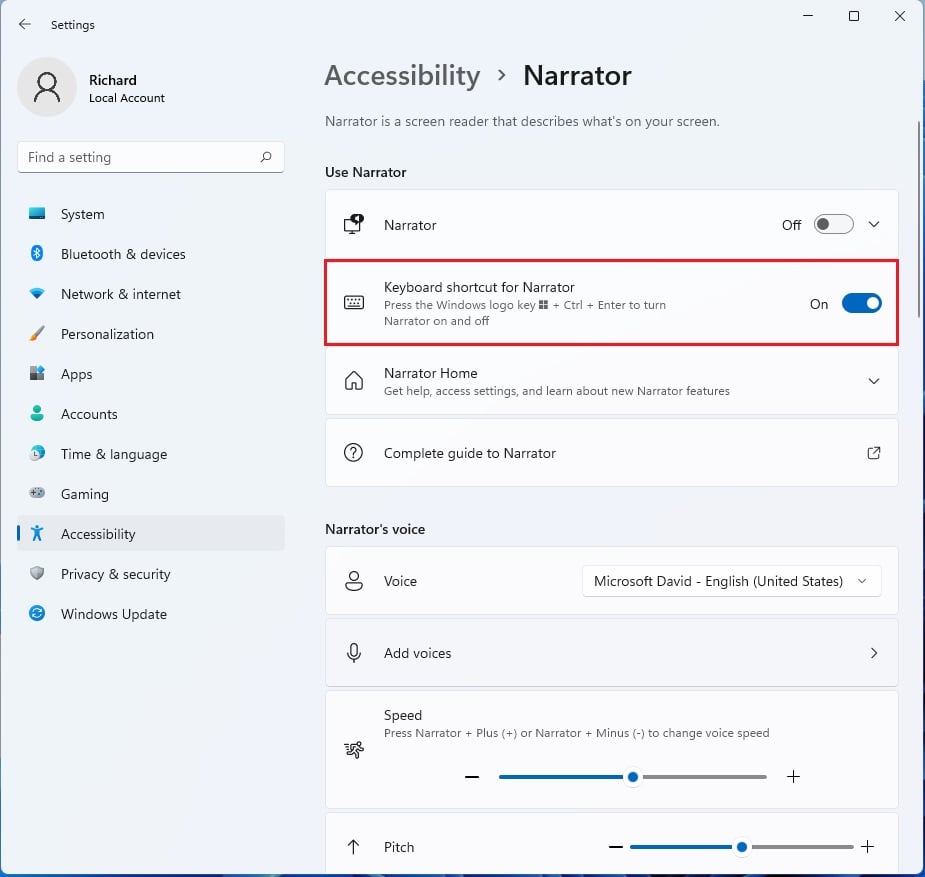925x877 pixels.
Task: Click the page vertical scrollbar
Action: click(919, 219)
